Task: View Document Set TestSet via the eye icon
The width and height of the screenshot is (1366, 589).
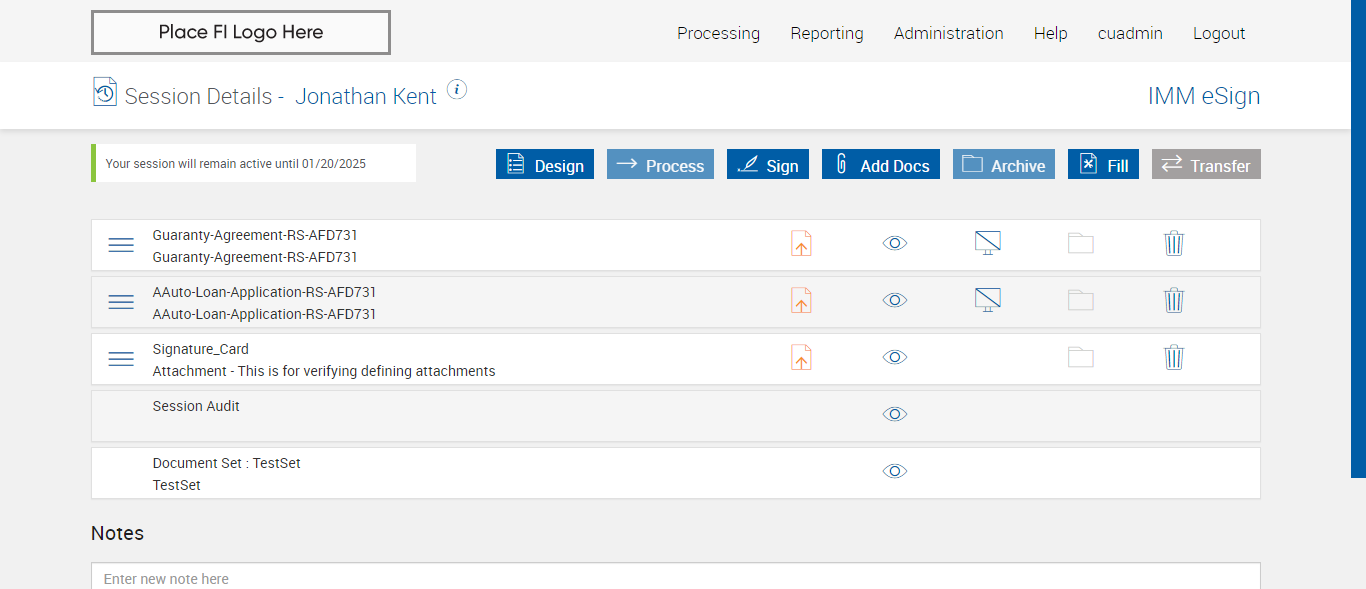Action: pos(895,471)
